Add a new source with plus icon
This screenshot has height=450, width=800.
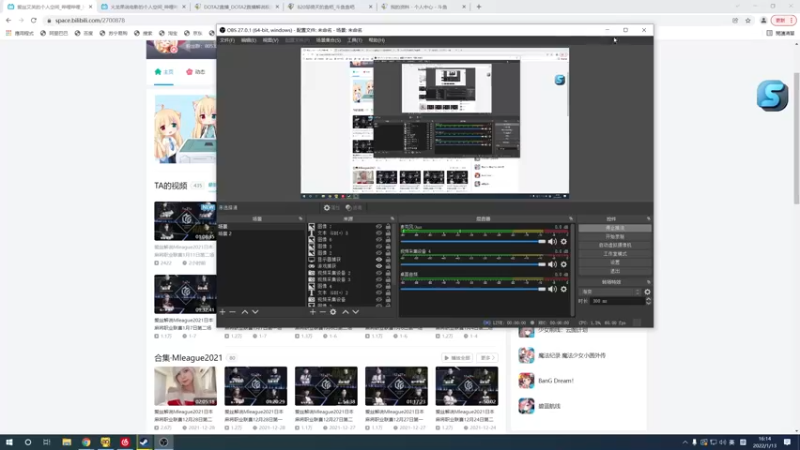click(x=313, y=312)
